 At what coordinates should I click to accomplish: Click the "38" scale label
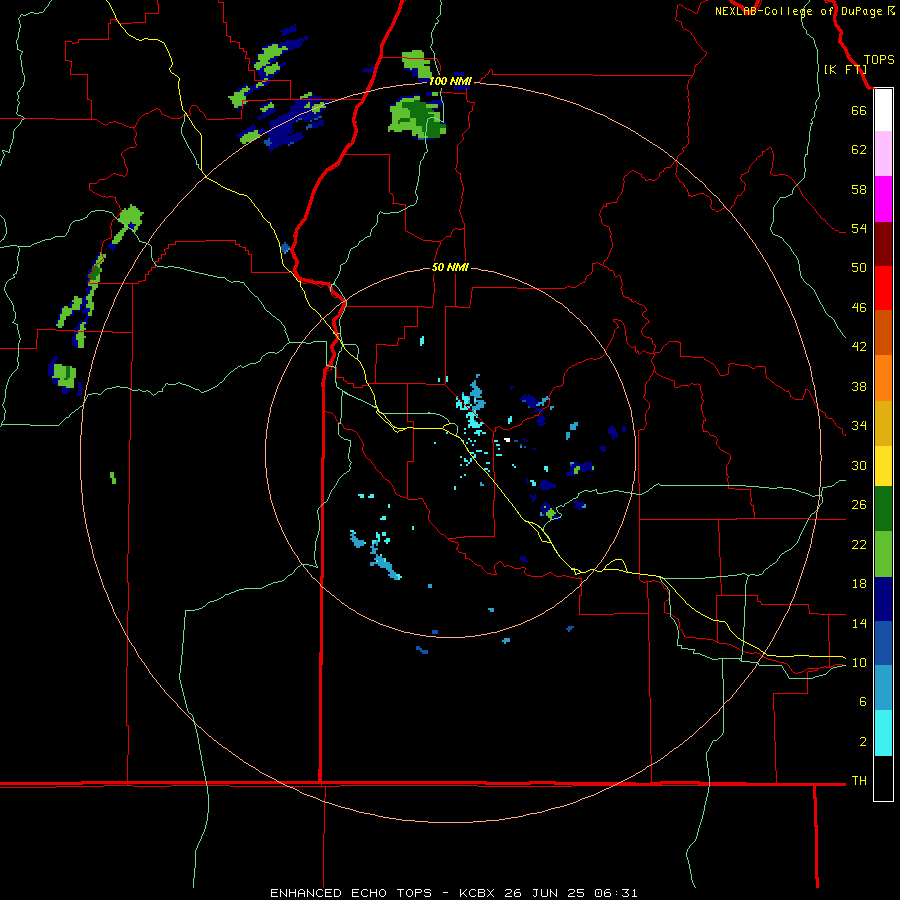(x=859, y=387)
